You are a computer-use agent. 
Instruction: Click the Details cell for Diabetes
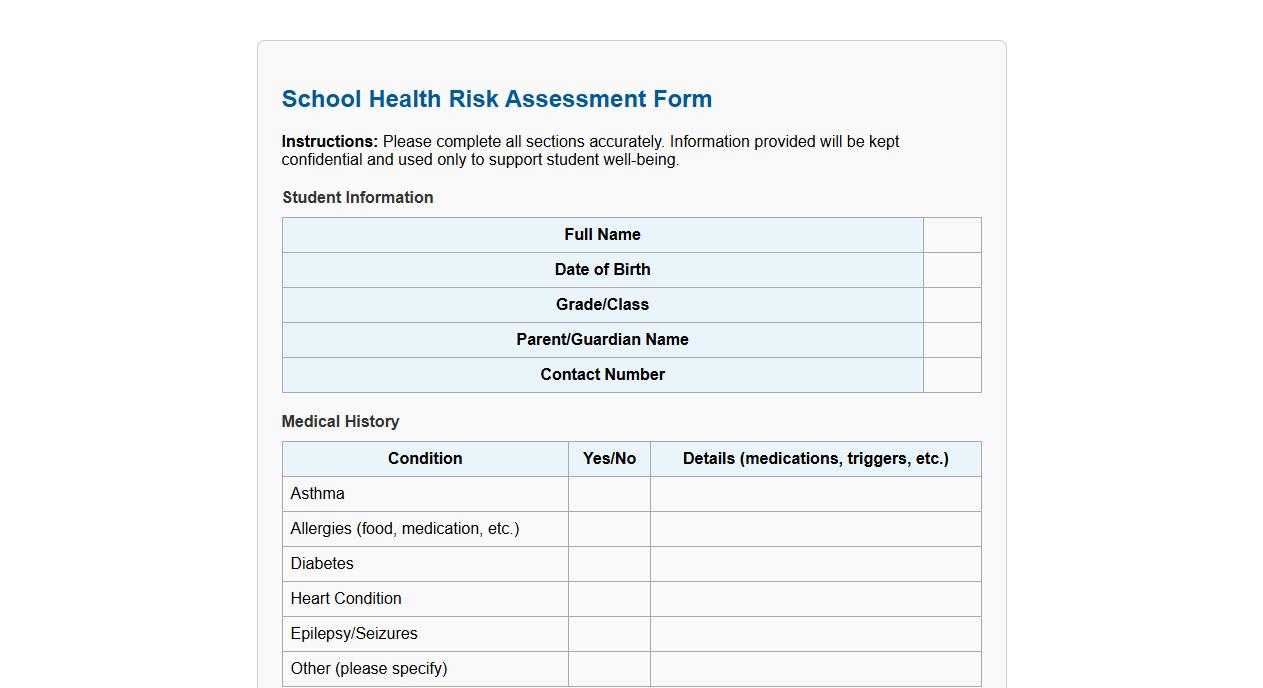tap(815, 563)
